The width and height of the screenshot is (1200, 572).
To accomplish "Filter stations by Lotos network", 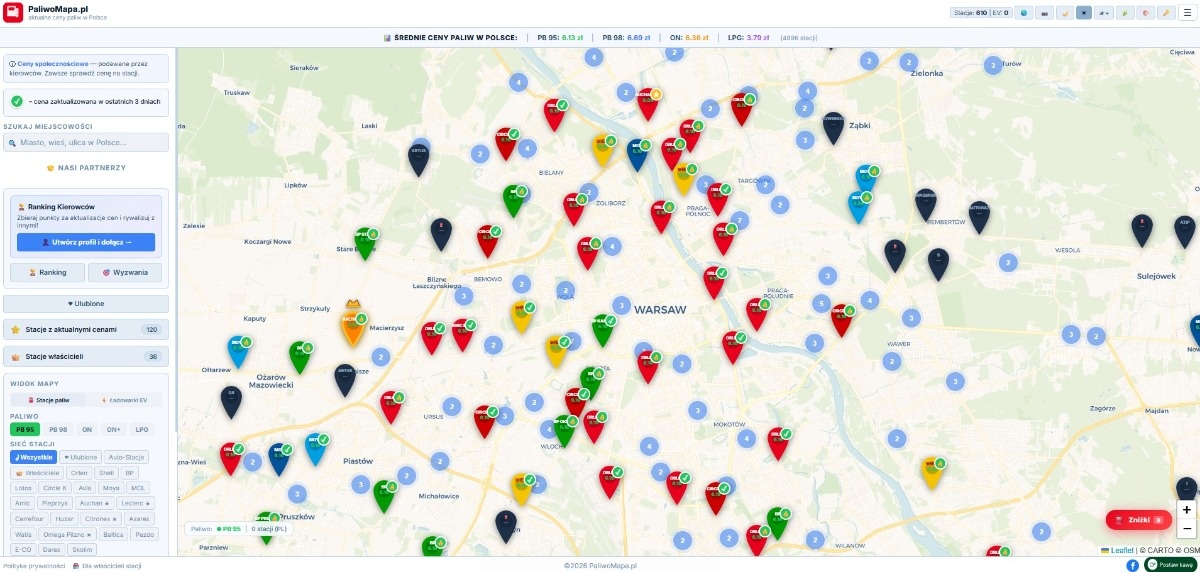I will click(23, 488).
